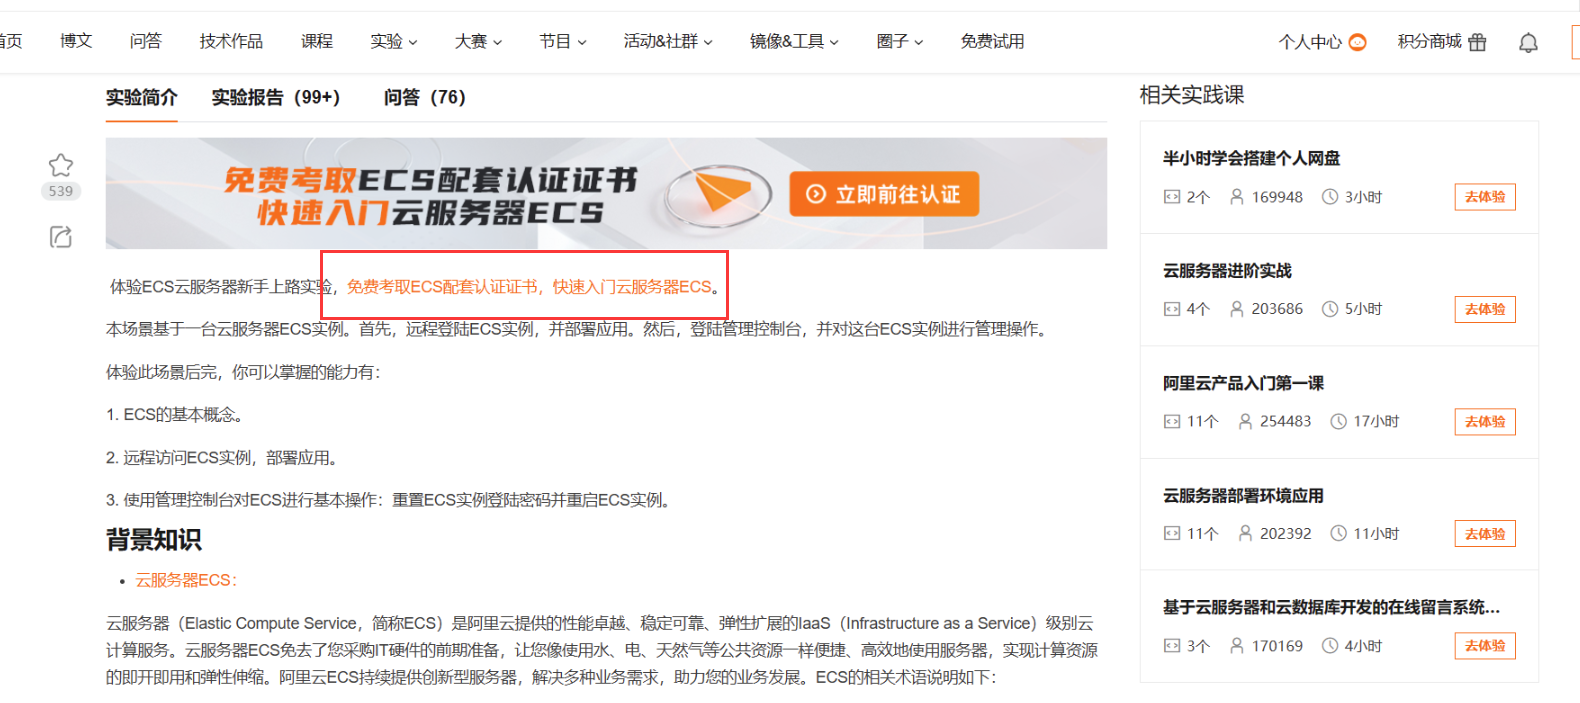Click the code icon next to 2个

coord(1172,197)
